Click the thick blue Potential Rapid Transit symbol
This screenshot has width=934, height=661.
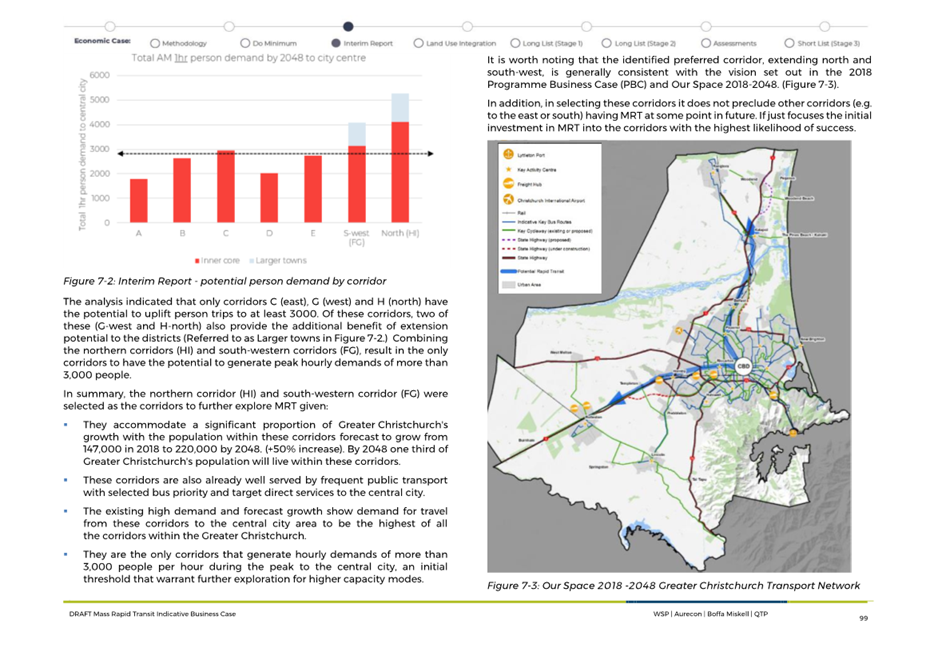(x=509, y=271)
